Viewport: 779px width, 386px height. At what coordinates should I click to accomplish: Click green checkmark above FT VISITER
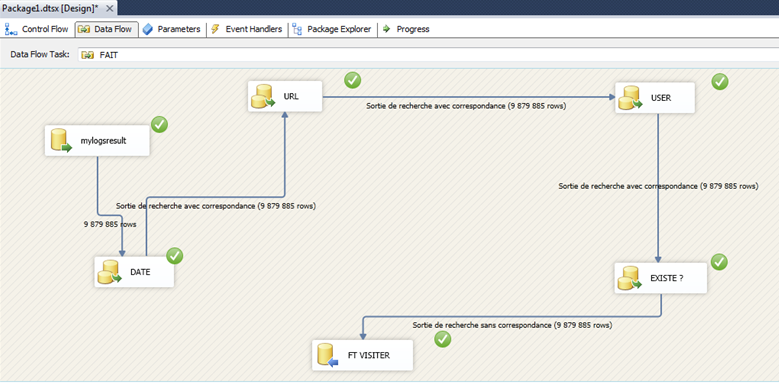pos(443,339)
